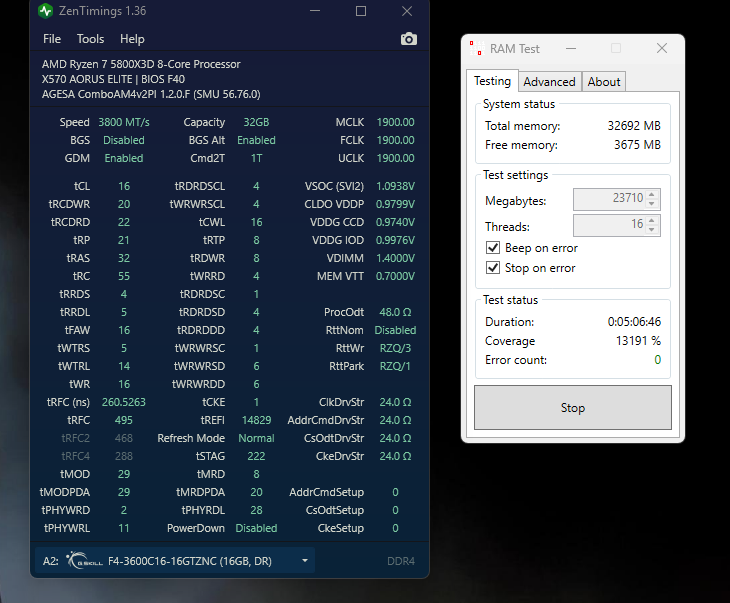Click the Total memory value 32692 MB

pos(634,126)
